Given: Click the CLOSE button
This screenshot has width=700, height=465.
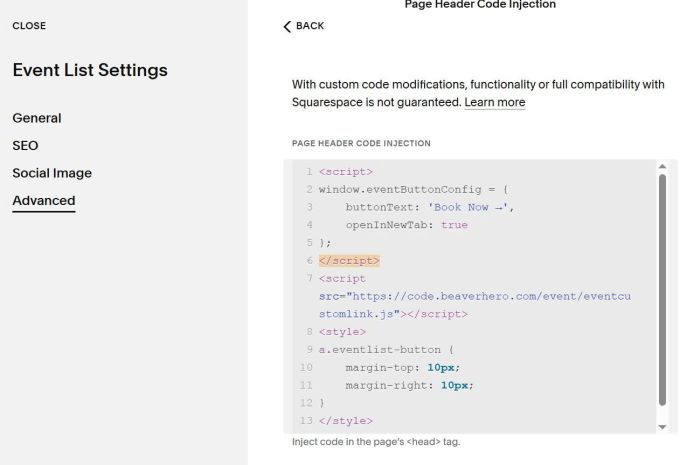Looking at the screenshot, I should coord(29,26).
